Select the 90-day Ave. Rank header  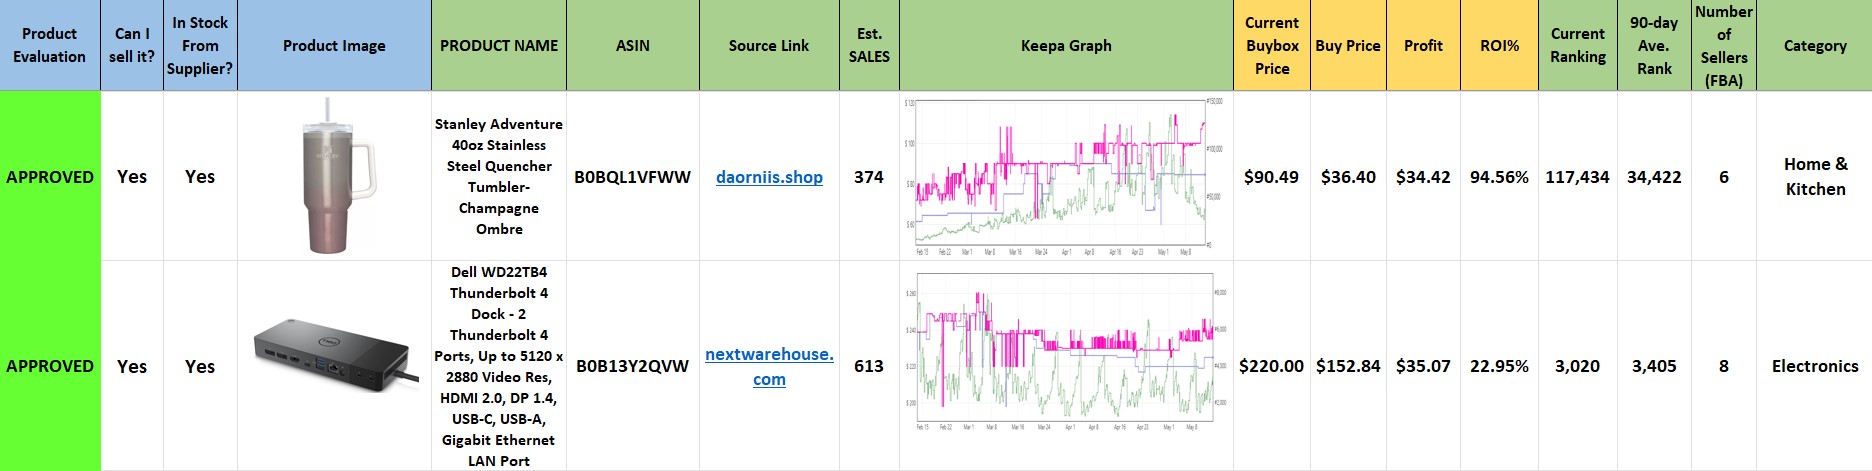1654,46
